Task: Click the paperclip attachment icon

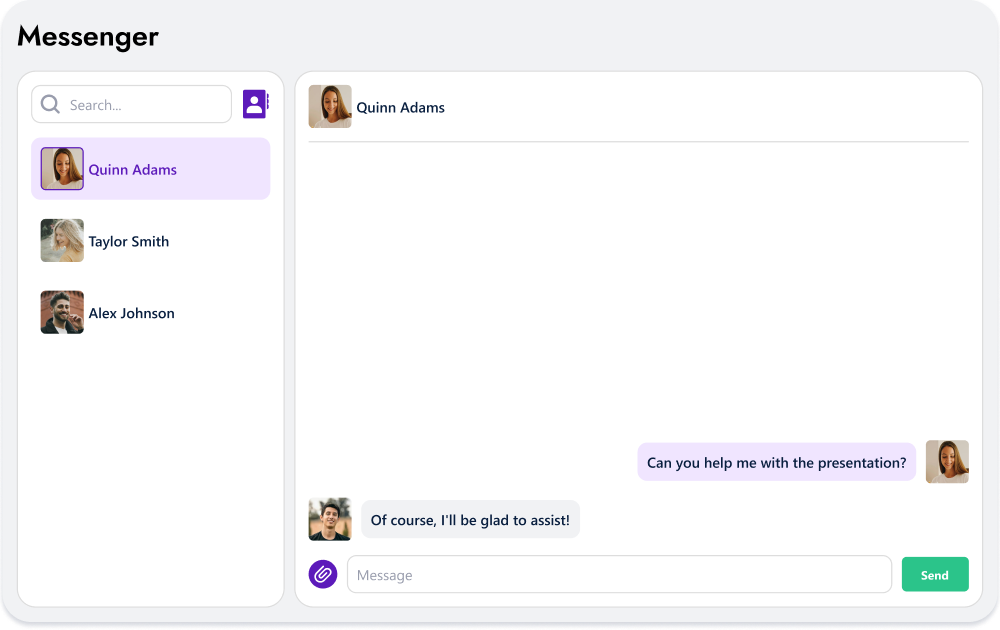Action: pos(322,574)
